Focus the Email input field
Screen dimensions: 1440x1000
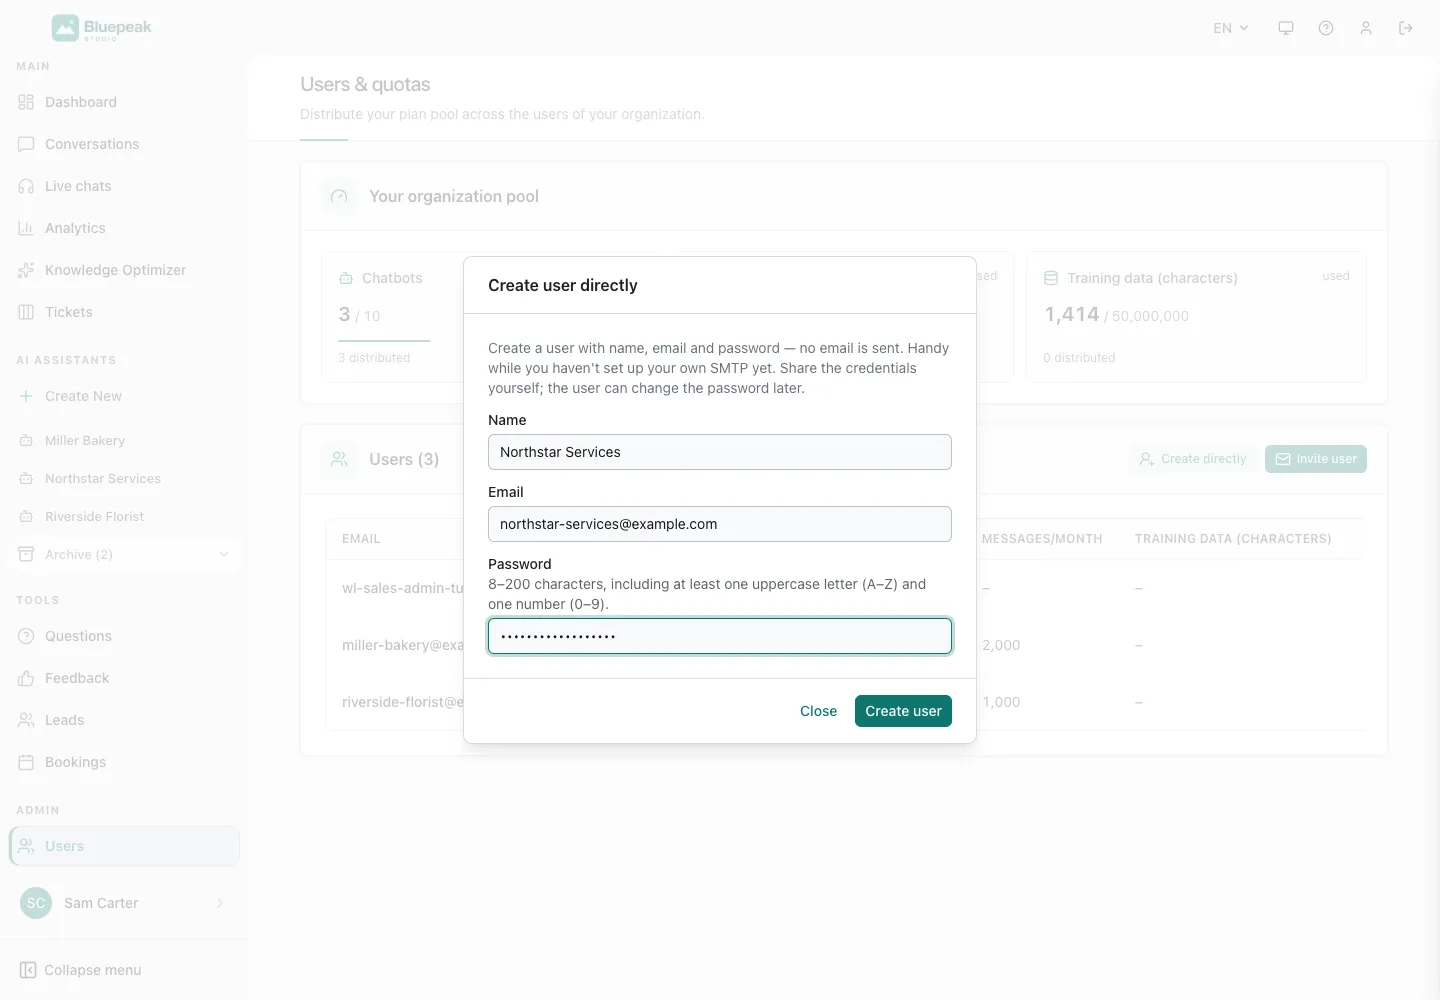[x=720, y=524]
